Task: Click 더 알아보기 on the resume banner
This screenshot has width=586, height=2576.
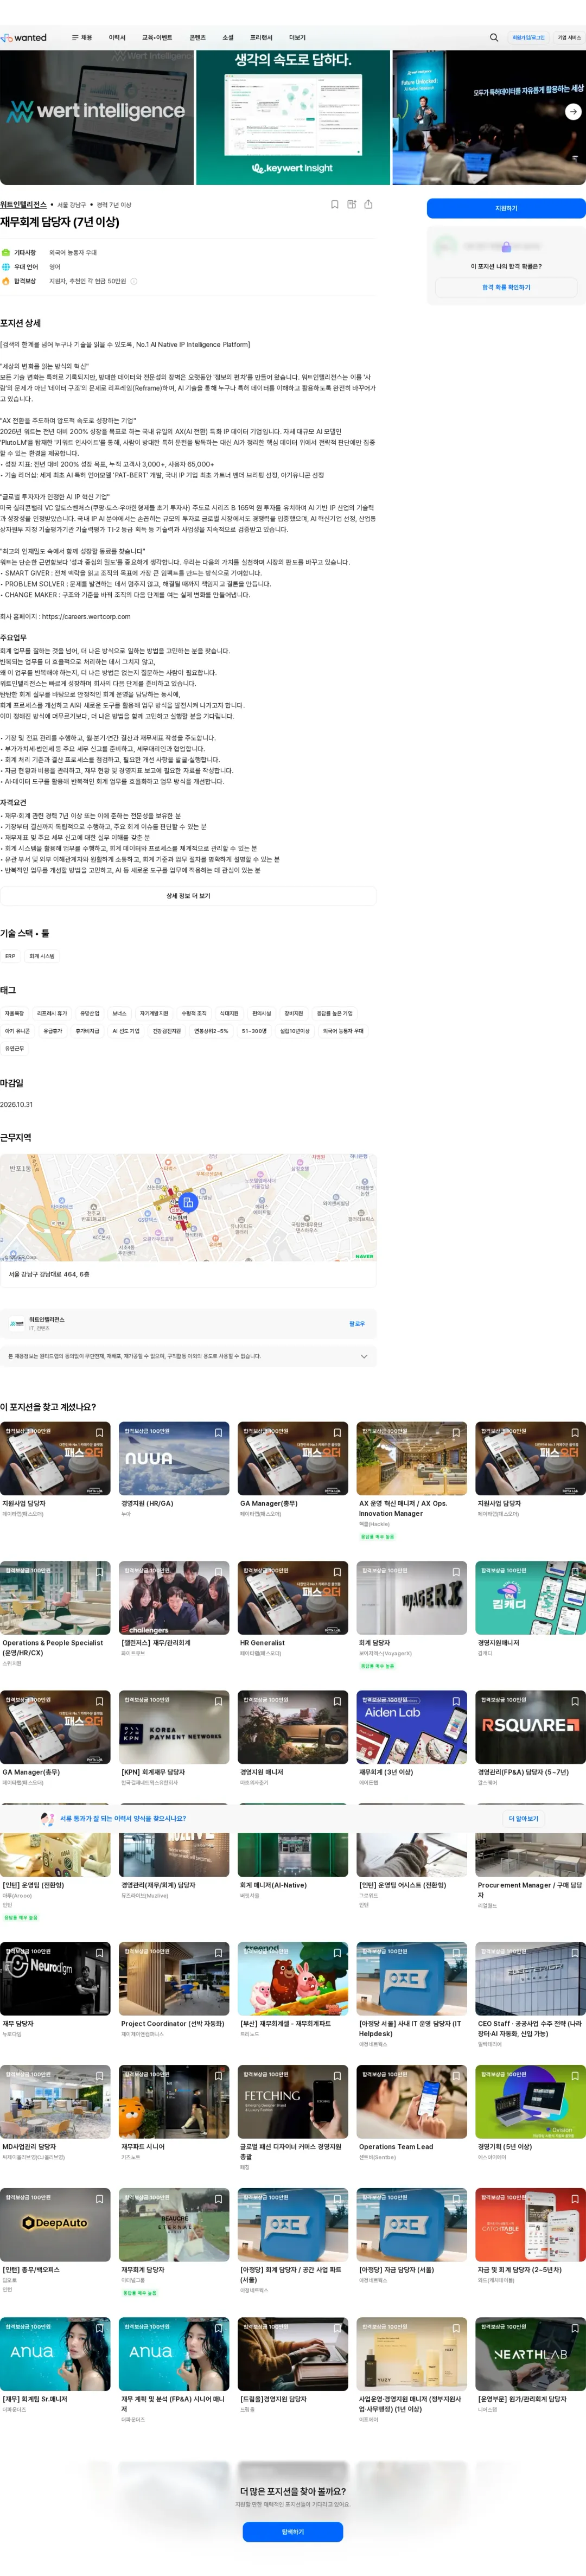Action: click(523, 1819)
